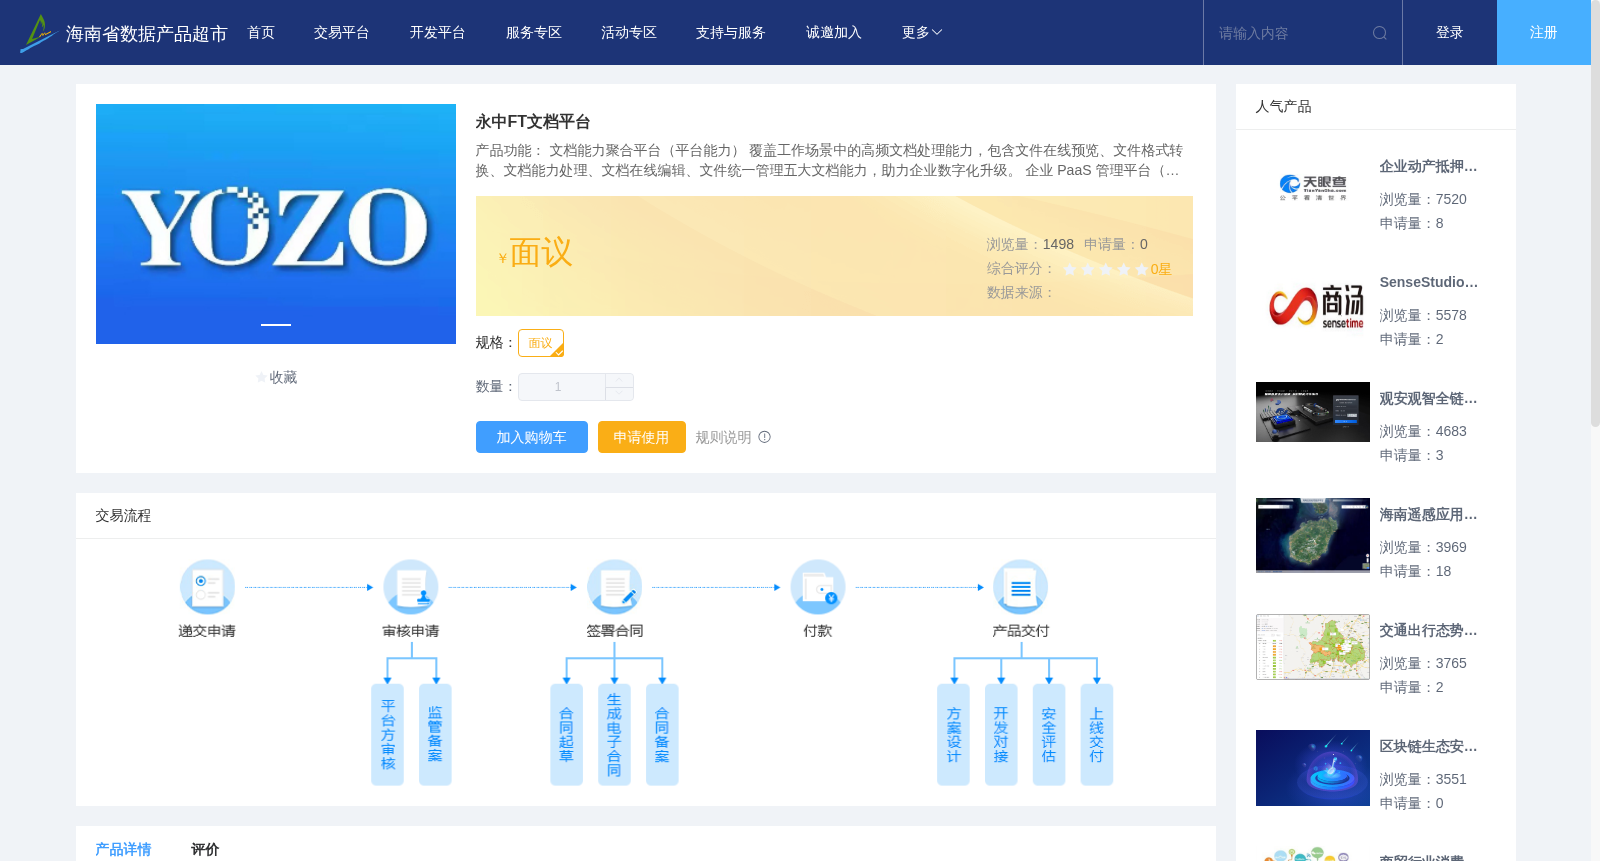Click the favorite star icon next to 收藏
The width and height of the screenshot is (1600, 861).
coord(262,378)
